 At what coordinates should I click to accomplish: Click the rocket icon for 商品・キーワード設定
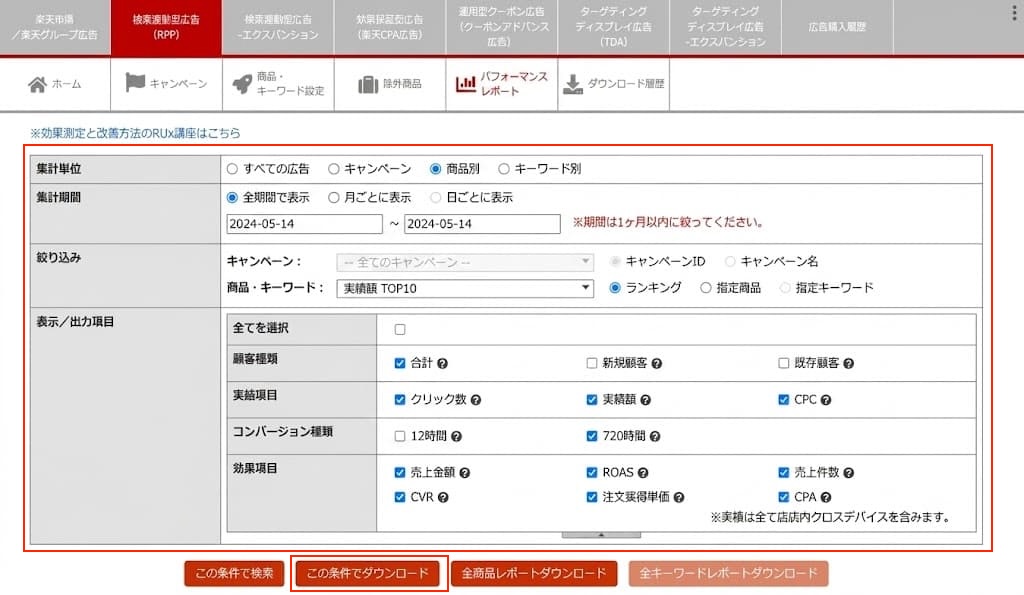242,84
